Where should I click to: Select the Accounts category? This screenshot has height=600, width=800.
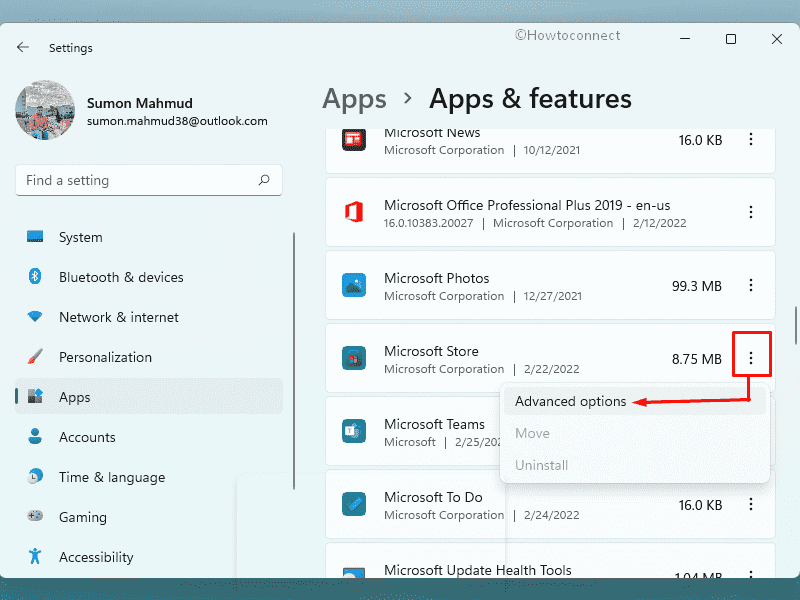click(149, 436)
